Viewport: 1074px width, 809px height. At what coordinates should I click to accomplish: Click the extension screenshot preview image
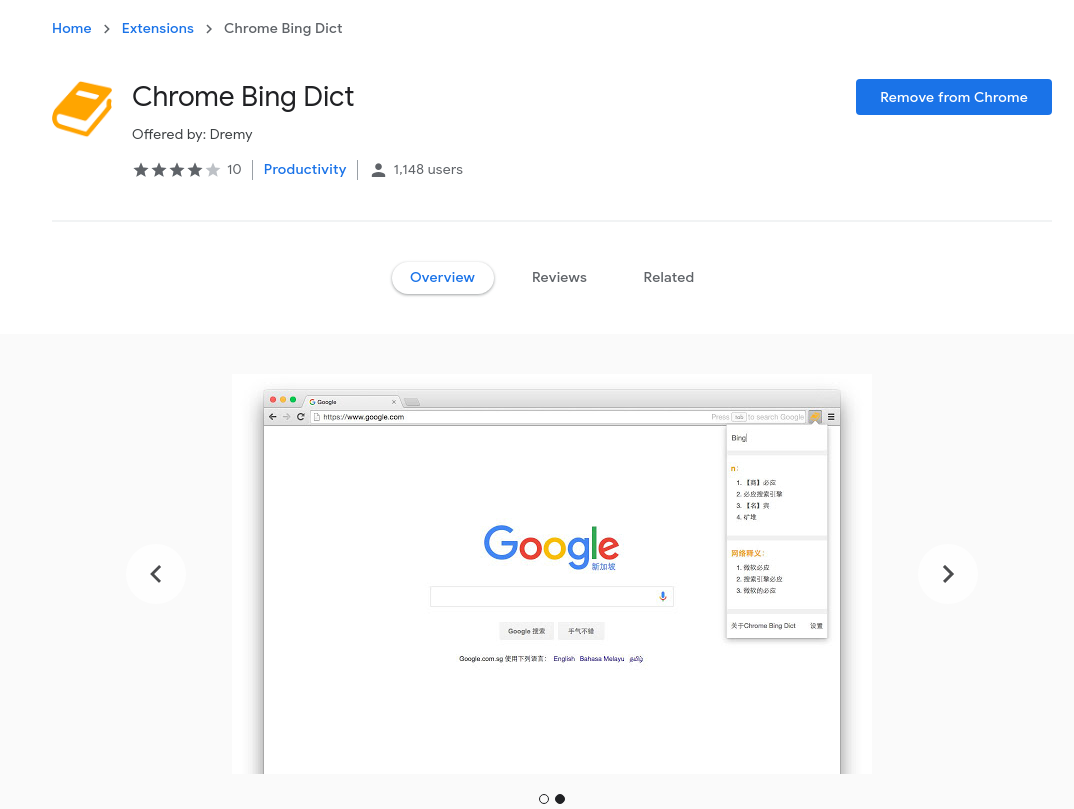point(552,574)
